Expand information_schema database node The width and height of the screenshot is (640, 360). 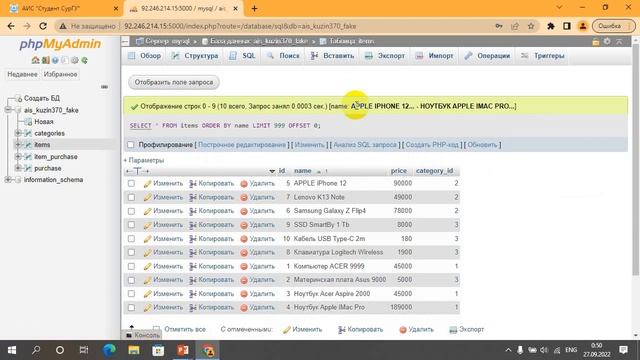(x=7, y=180)
